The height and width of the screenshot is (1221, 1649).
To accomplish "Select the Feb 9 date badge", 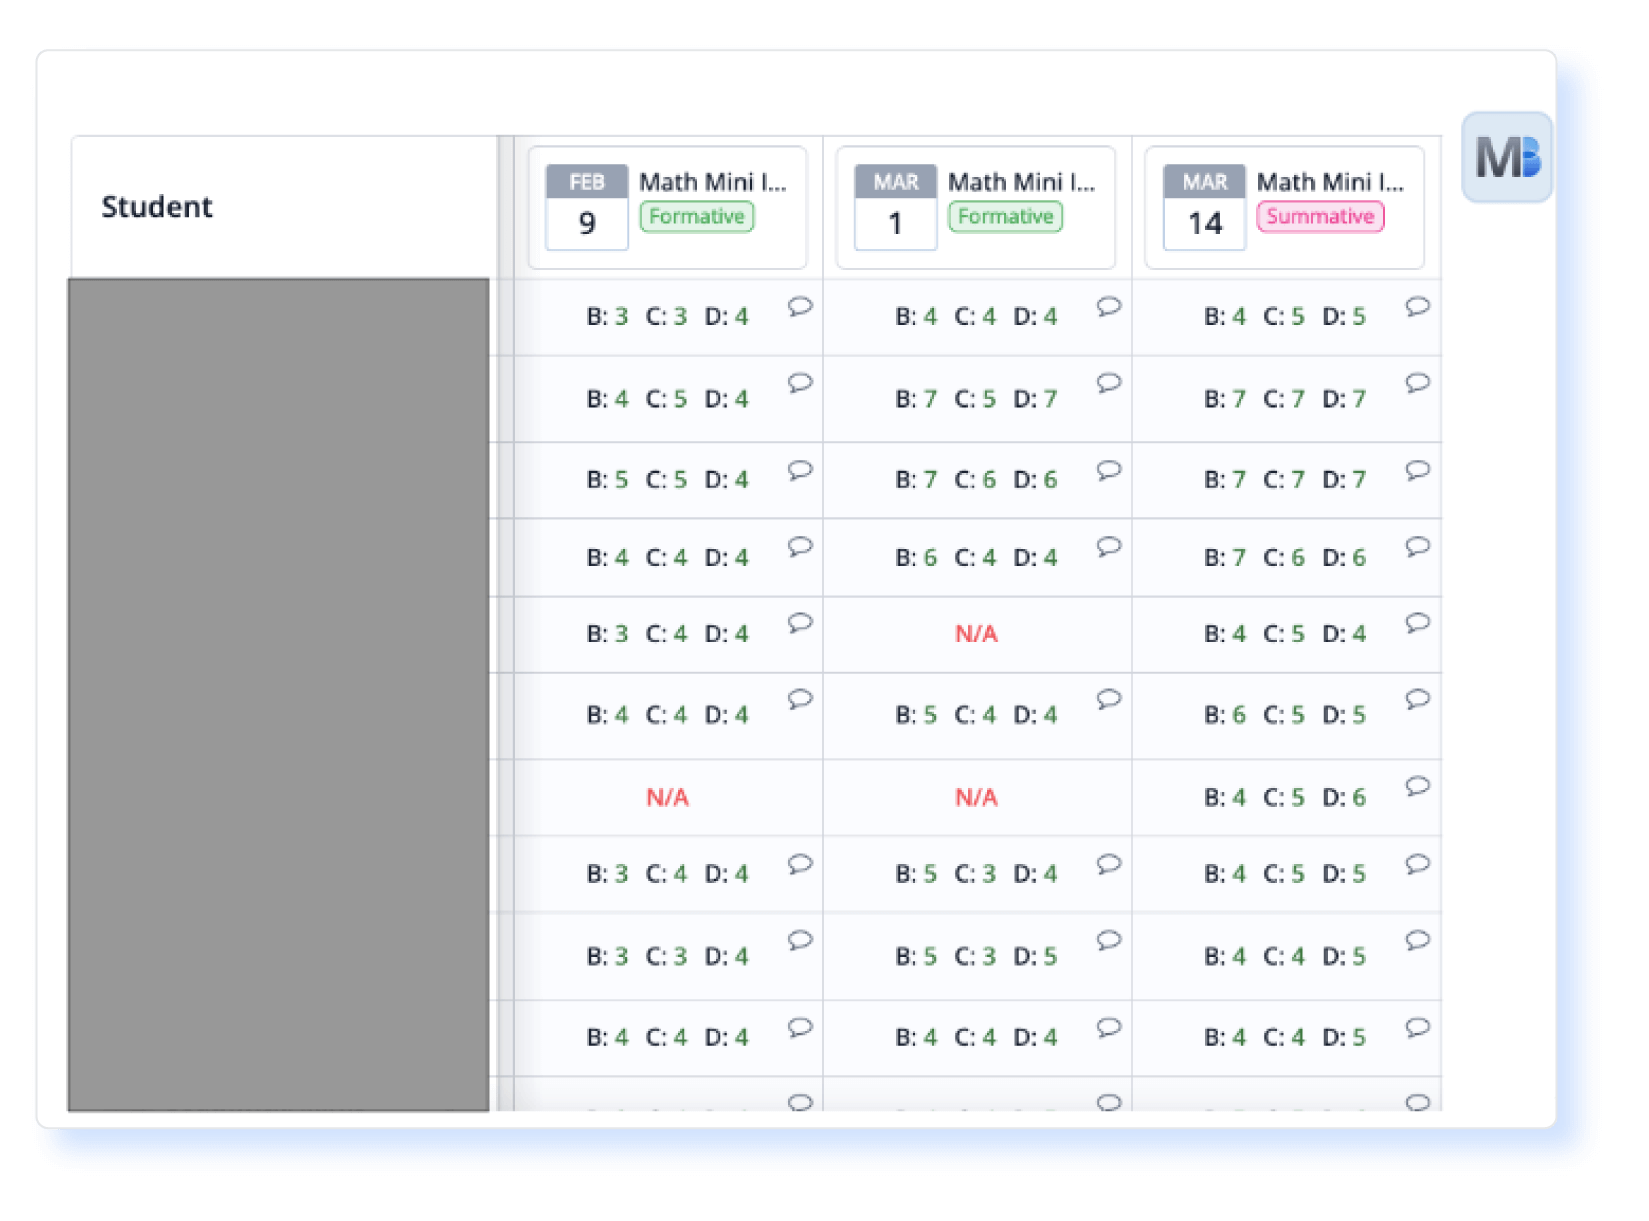I will [587, 208].
